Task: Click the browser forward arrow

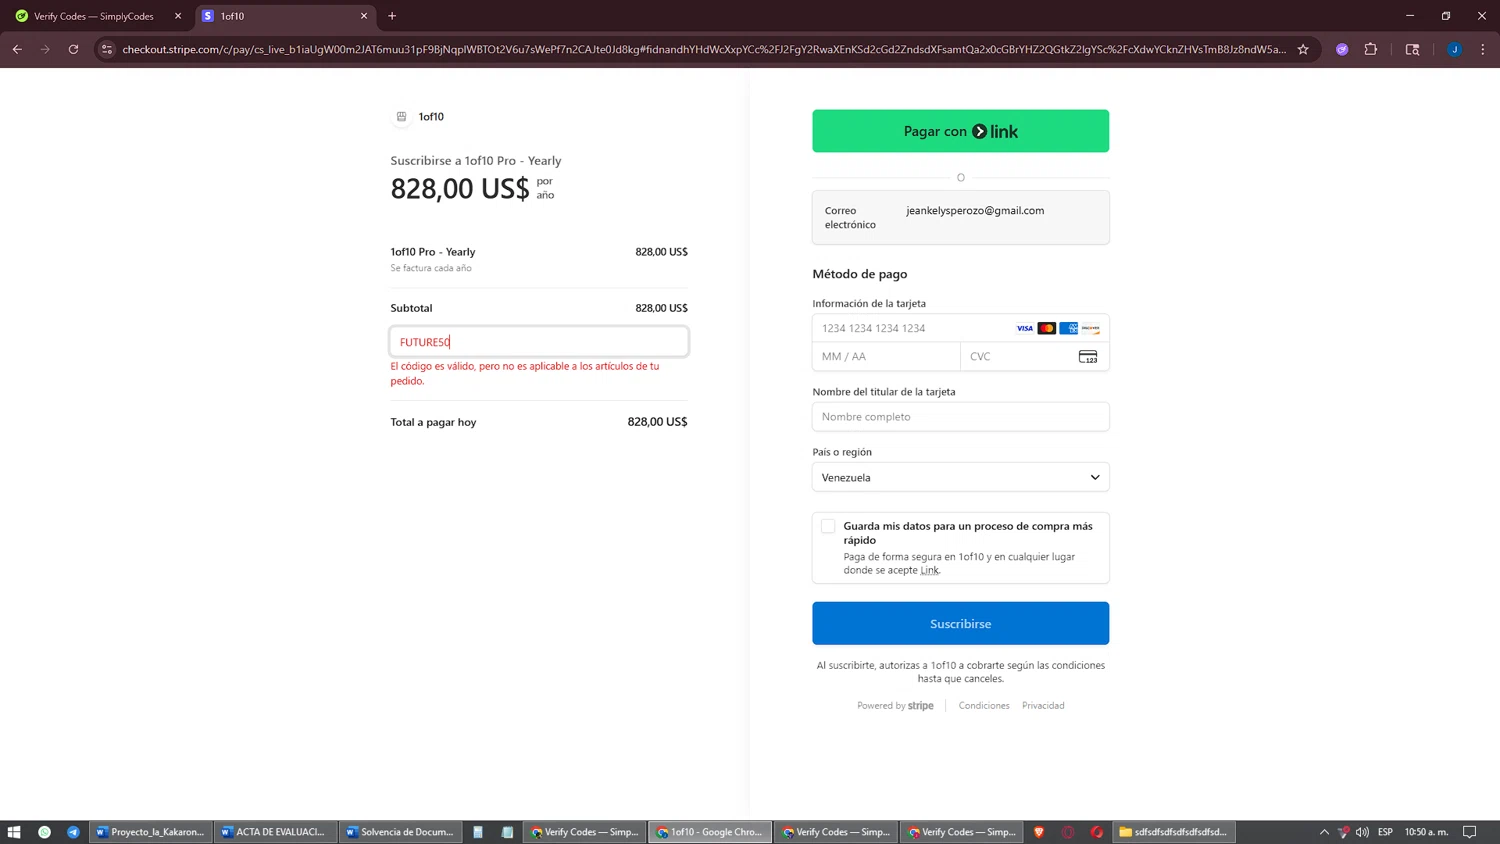Action: point(45,49)
